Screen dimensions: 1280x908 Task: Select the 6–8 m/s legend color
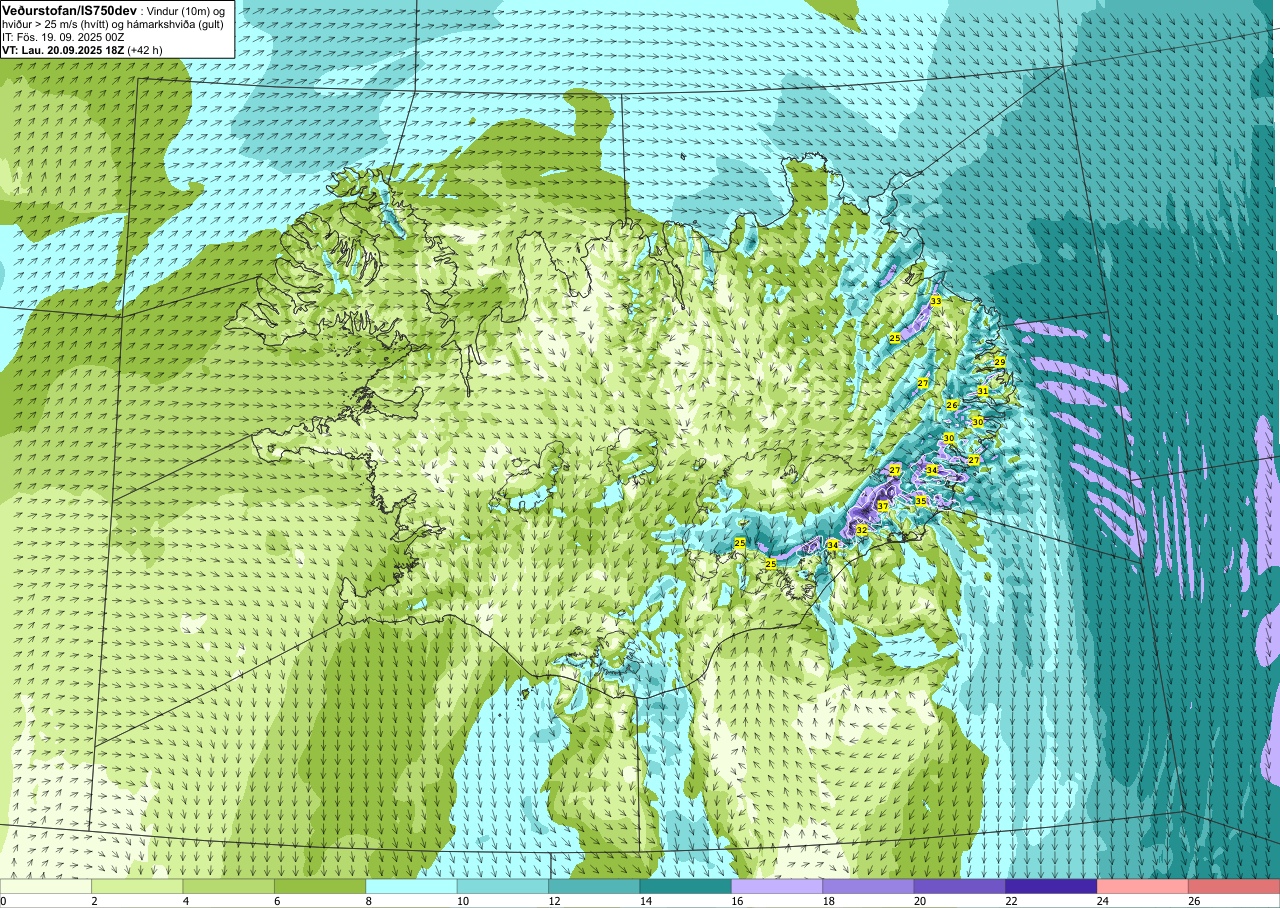pyautogui.click(x=320, y=886)
